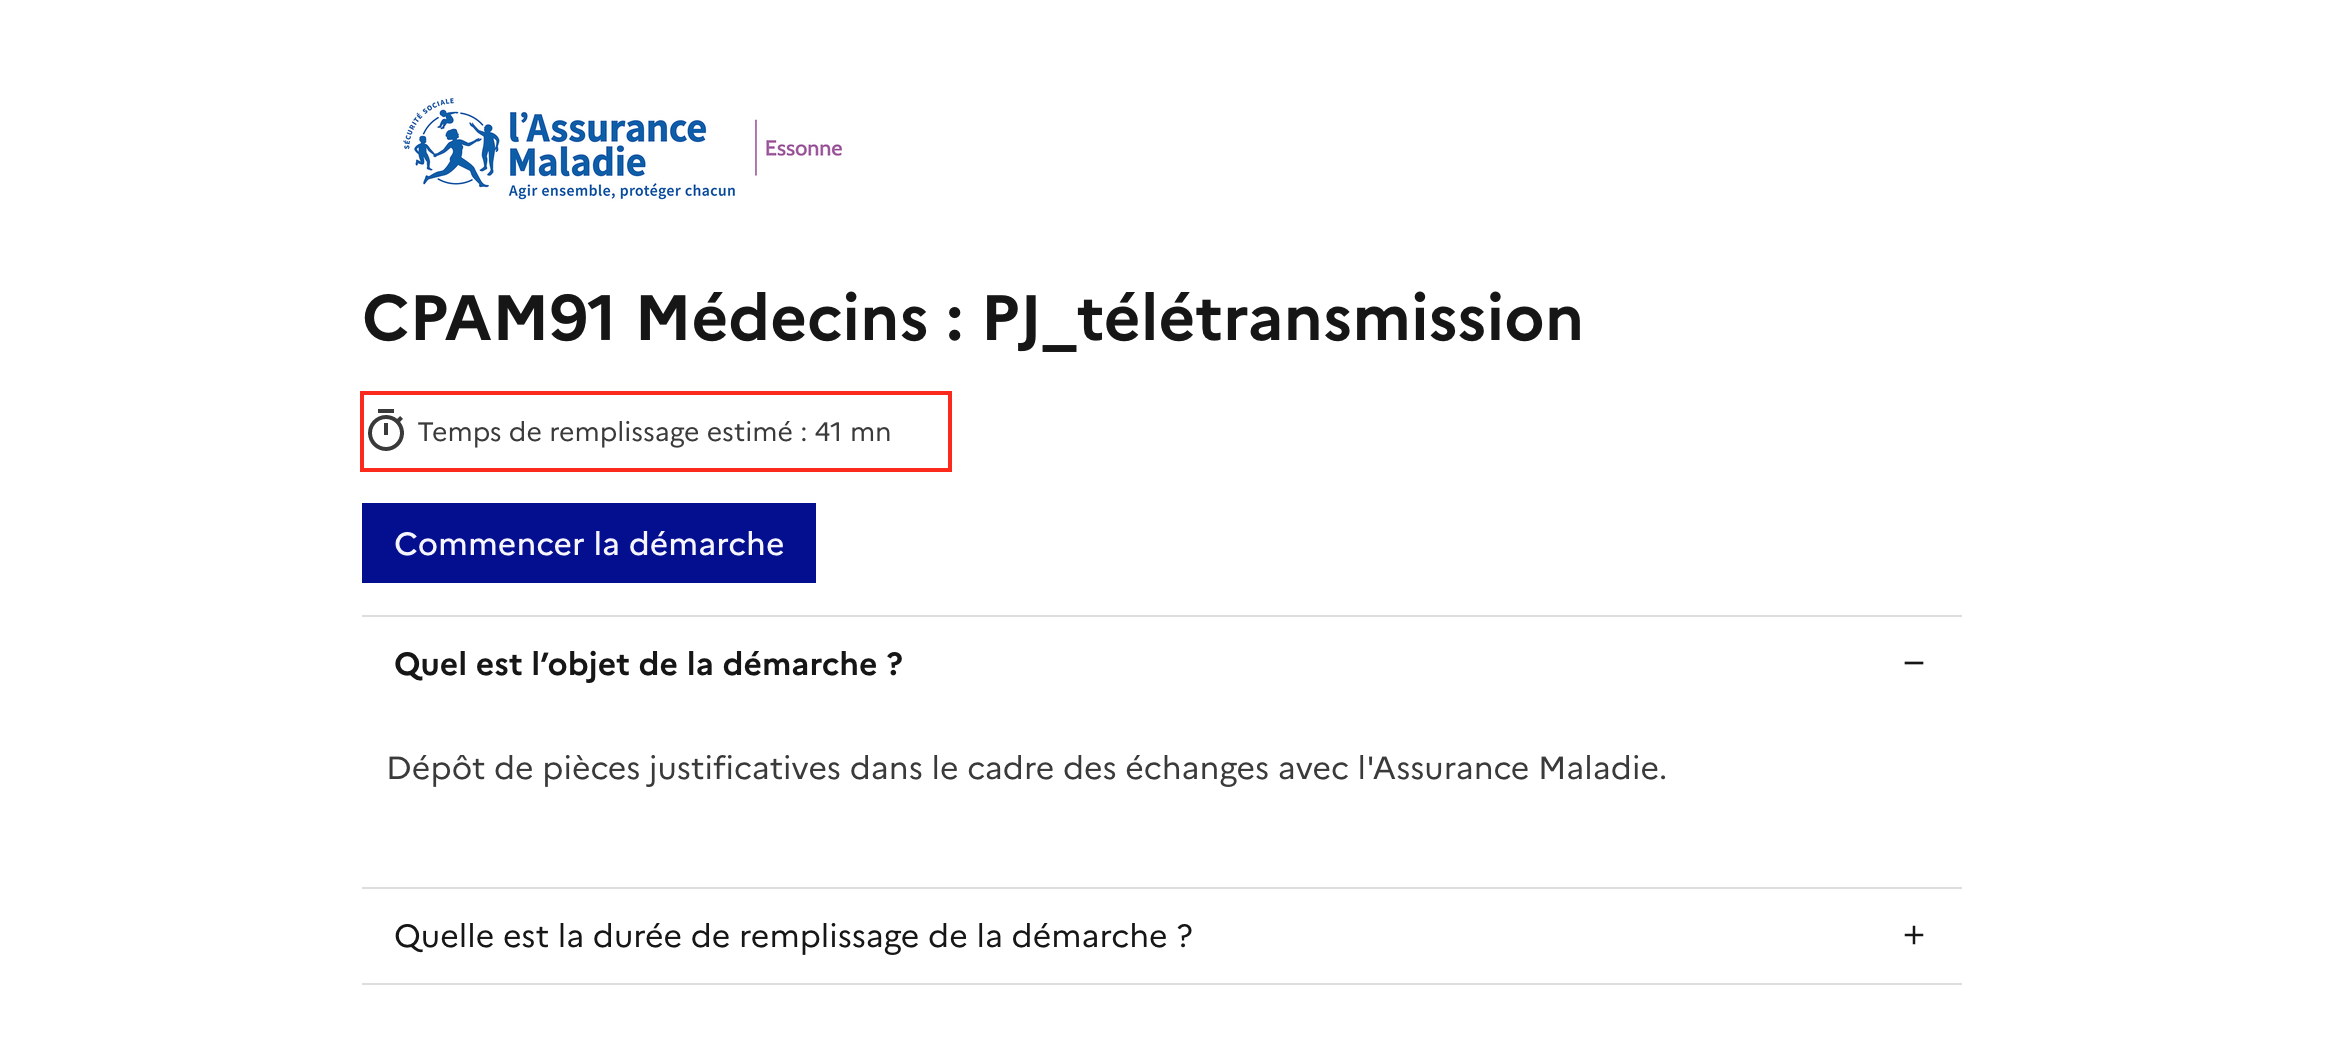
Task: Click the 'Dépôt de pièces justificatives' description
Action: click(1027, 768)
